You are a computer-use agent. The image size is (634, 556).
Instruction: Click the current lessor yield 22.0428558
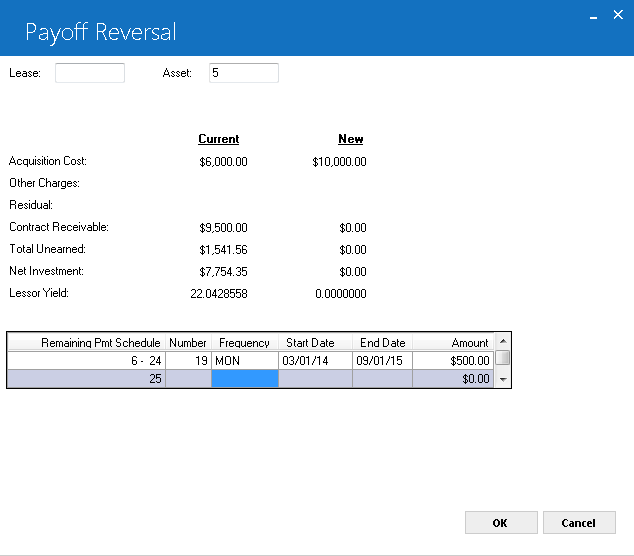(219, 294)
